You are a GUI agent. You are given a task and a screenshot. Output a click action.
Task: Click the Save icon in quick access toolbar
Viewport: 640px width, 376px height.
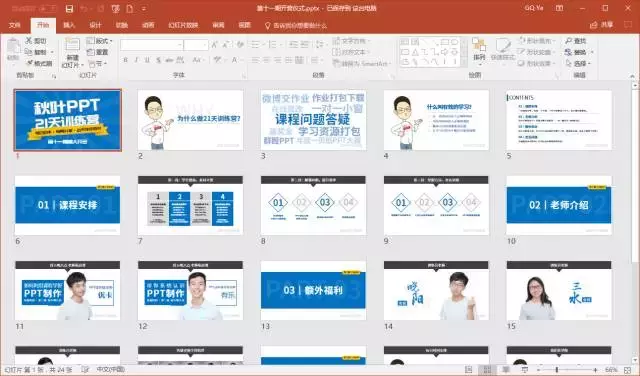(69, 9)
